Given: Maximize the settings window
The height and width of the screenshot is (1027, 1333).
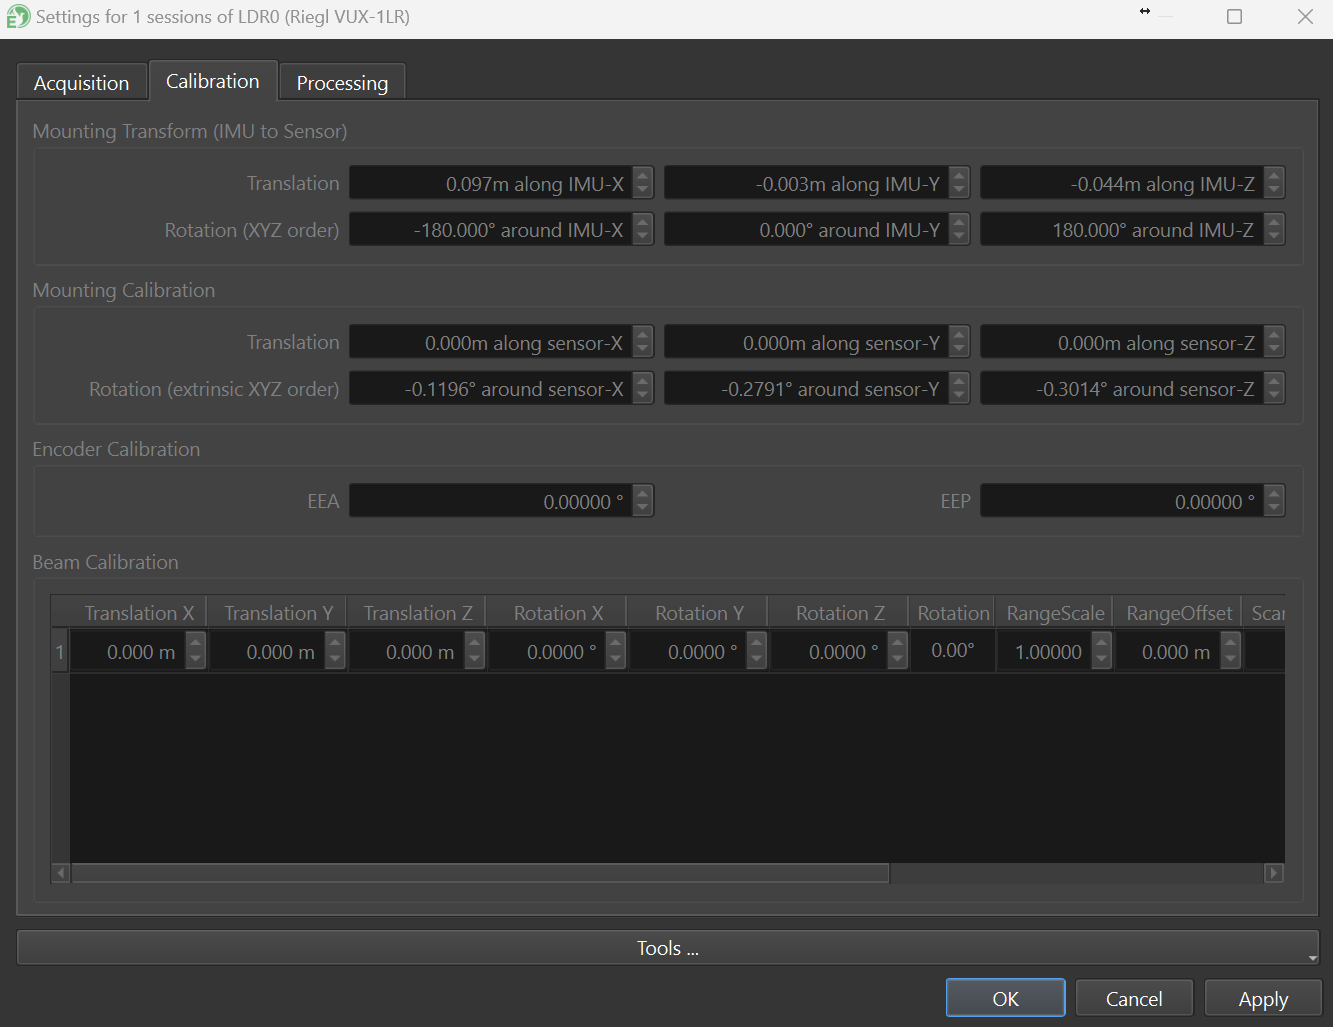Looking at the screenshot, I should [1235, 17].
